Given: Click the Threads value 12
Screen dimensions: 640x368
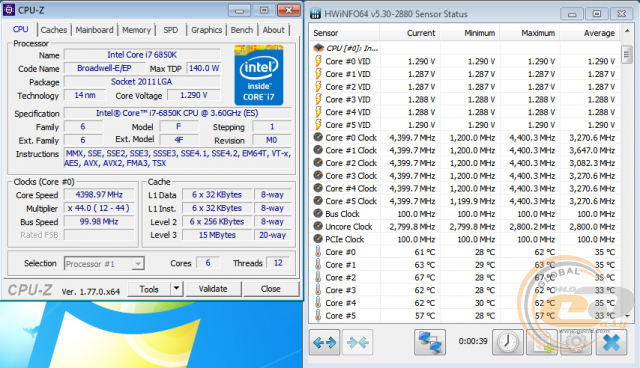Looking at the screenshot, I should pos(278,263).
